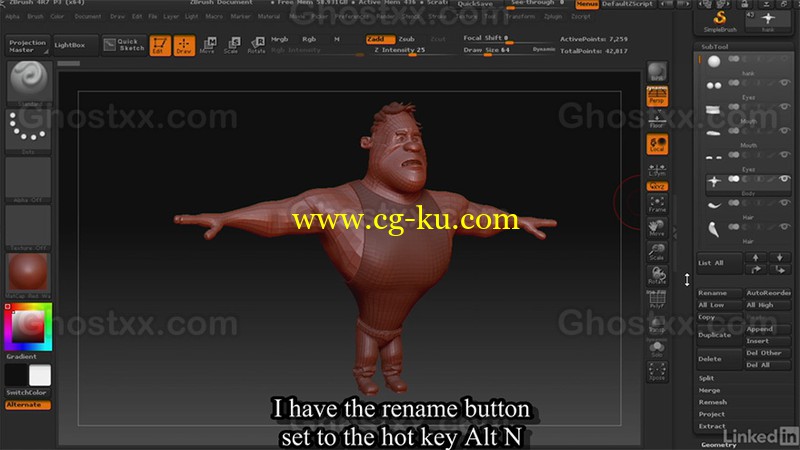Click the Move view icon in right shelf

tap(657, 228)
